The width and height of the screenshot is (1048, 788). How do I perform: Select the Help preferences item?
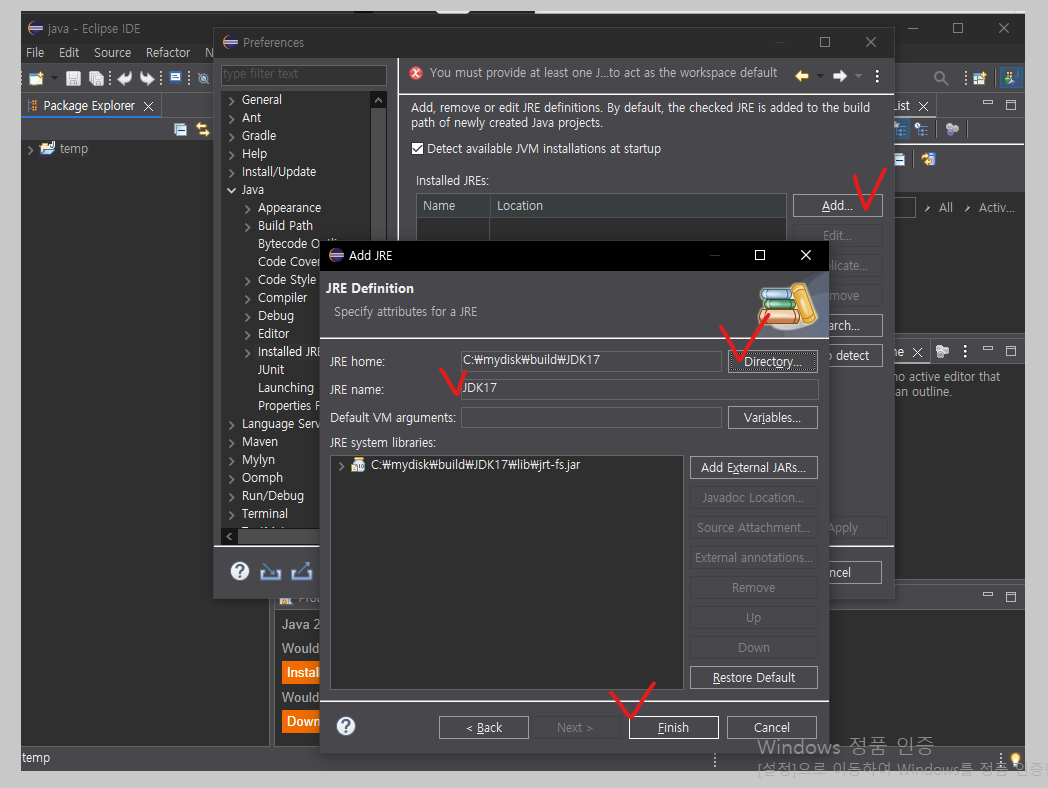(x=254, y=154)
